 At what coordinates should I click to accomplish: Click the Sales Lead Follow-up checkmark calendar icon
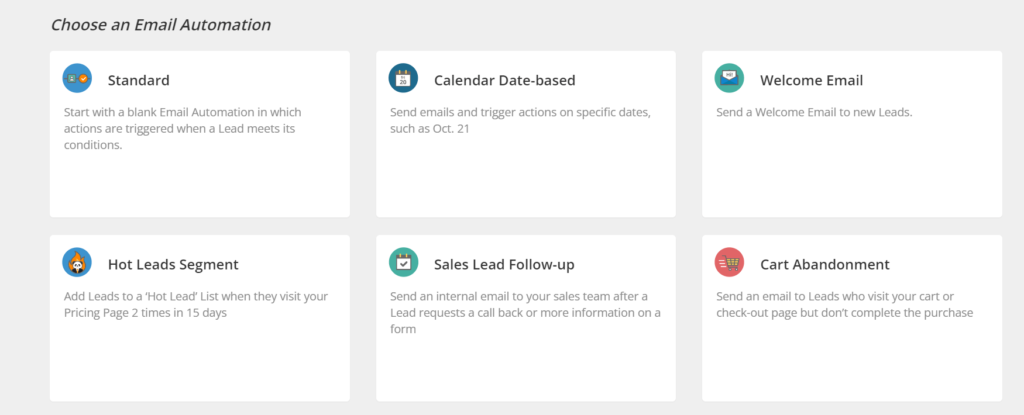point(403,262)
